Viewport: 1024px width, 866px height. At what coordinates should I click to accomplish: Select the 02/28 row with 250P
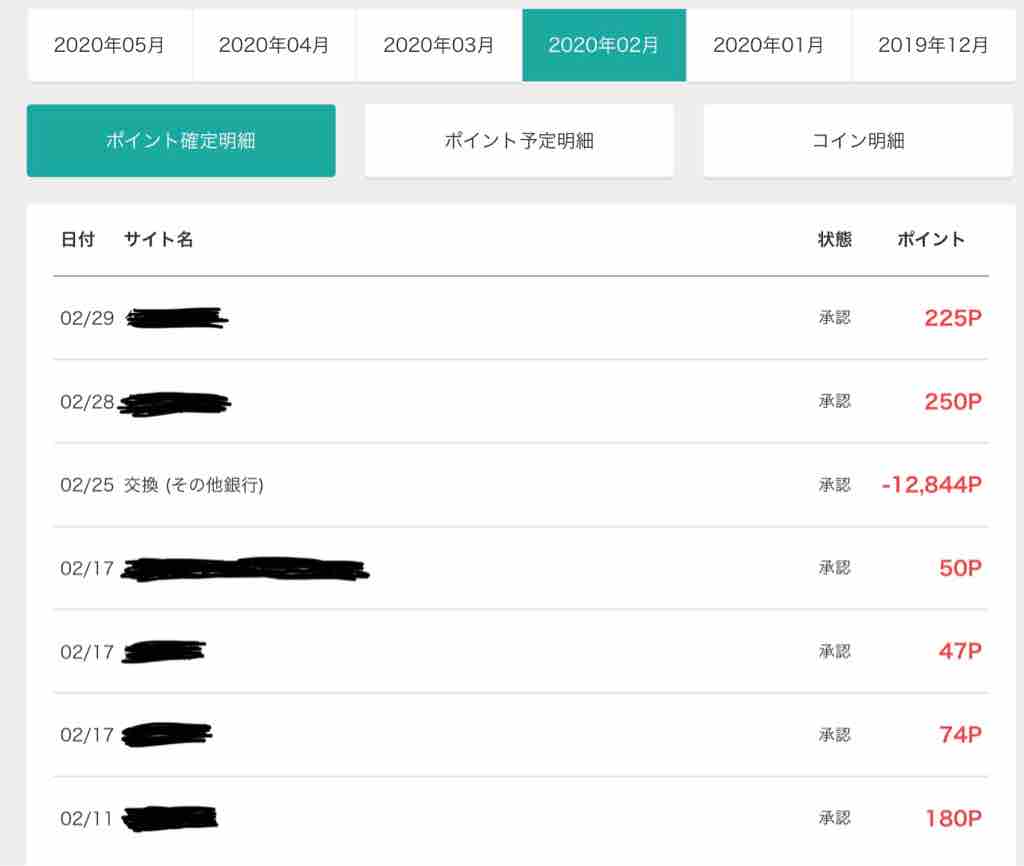coord(520,402)
